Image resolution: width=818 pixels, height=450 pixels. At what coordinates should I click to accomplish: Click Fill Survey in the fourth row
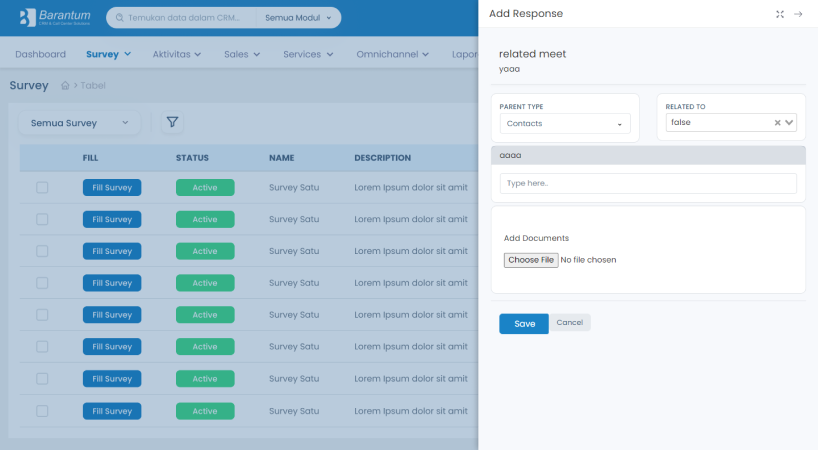(112, 283)
